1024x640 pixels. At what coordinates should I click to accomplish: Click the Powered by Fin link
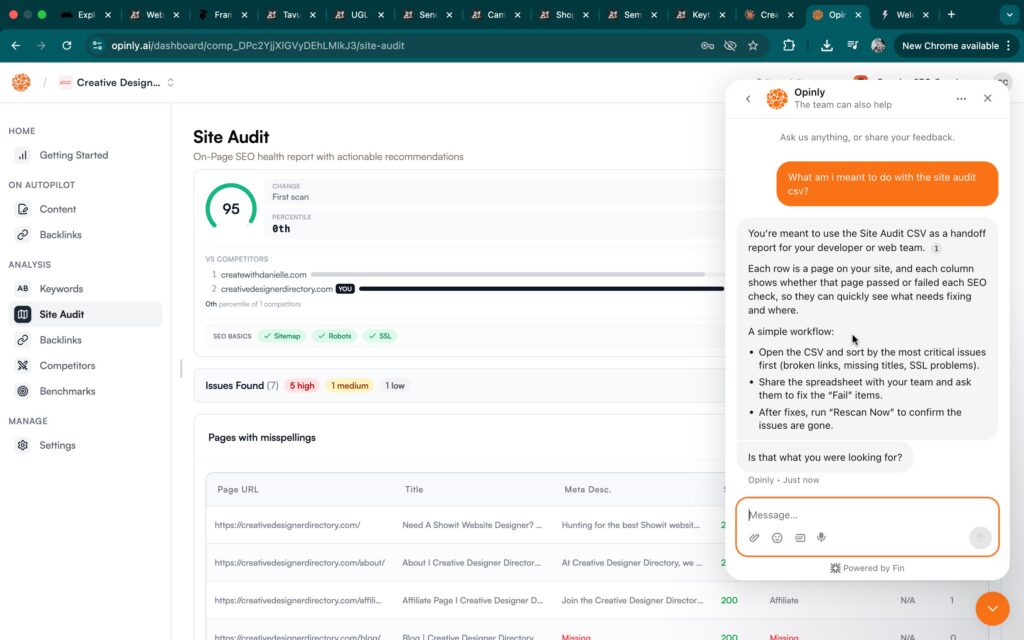pos(867,568)
